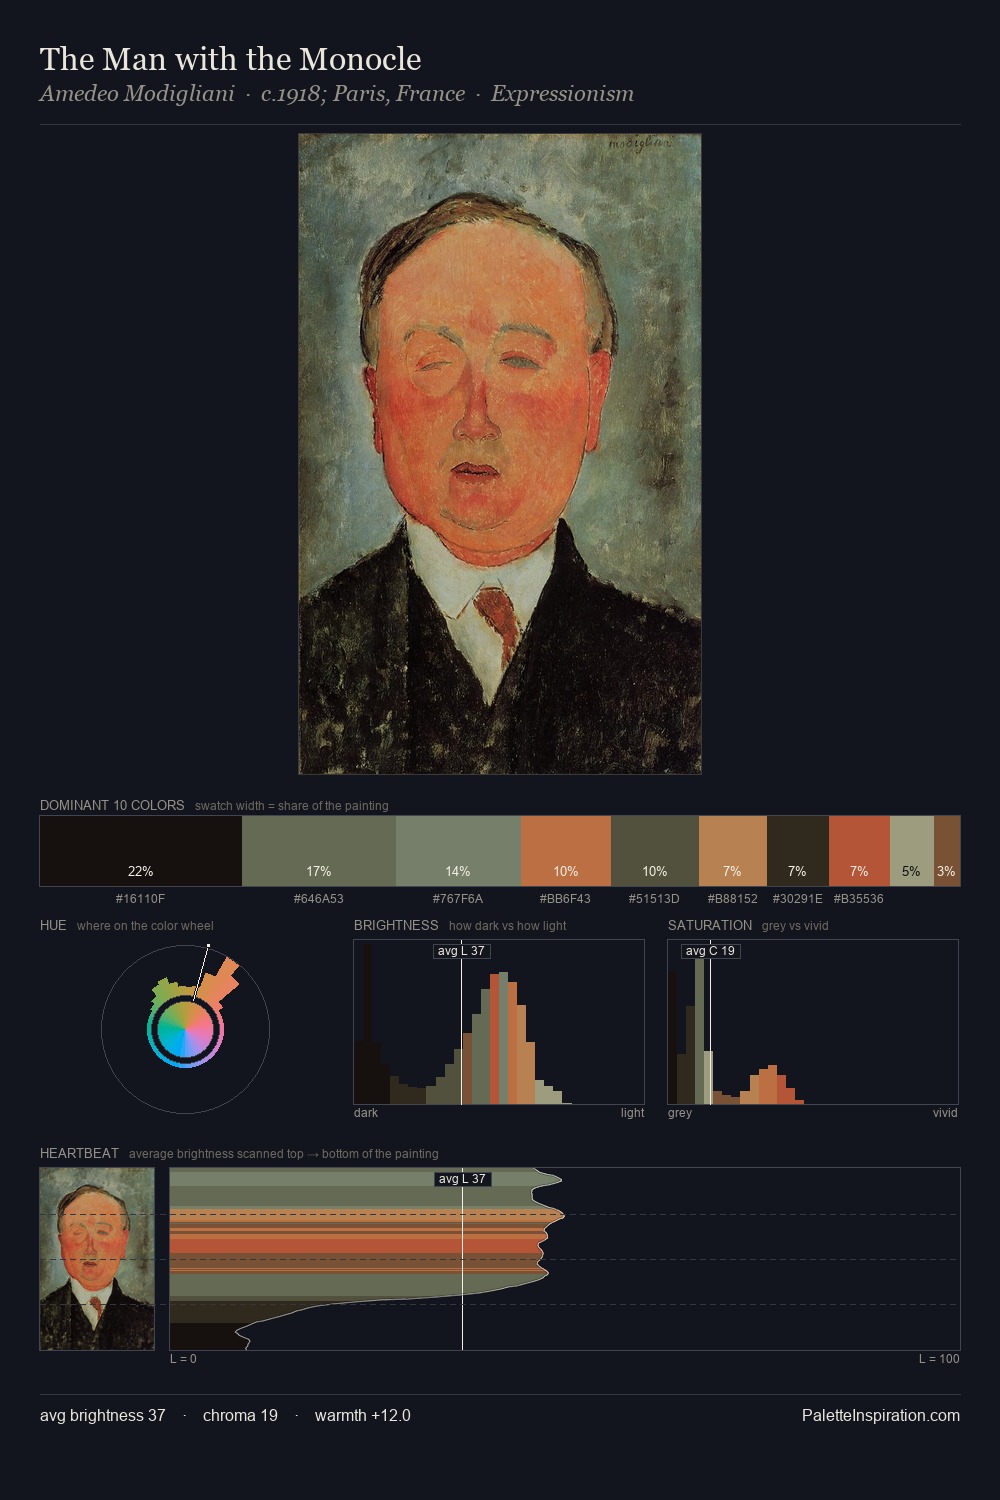The image size is (1000, 1500).
Task: Click hex code #51513D
Action: 654,899
